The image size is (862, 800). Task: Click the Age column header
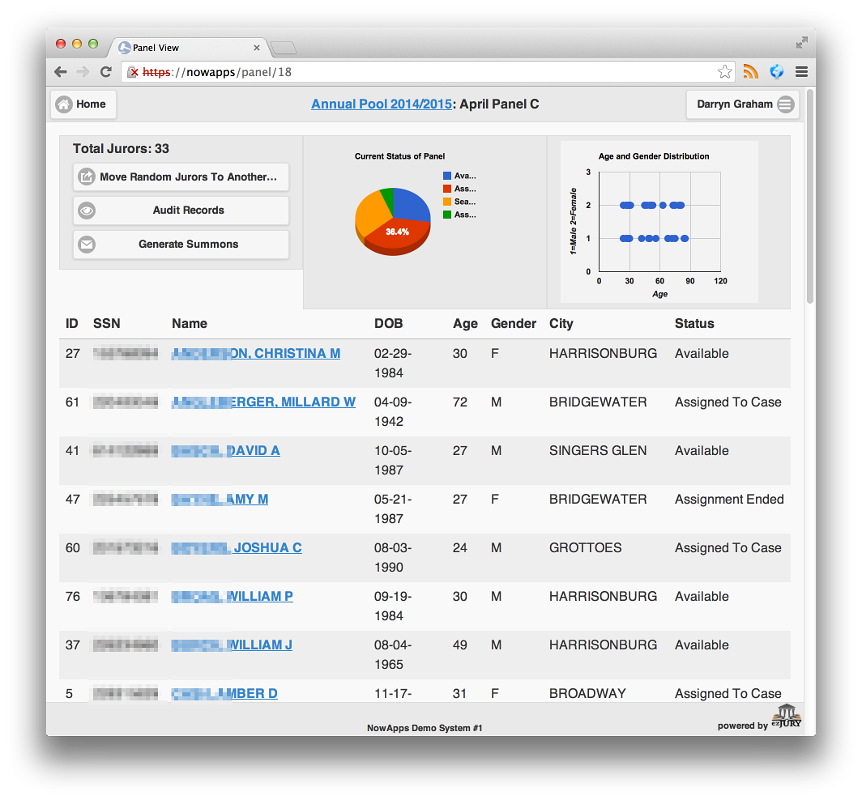(x=465, y=324)
